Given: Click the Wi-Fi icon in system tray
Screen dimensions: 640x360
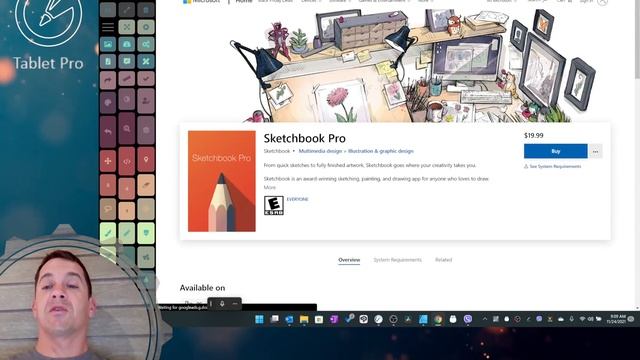Looking at the screenshot, I should click(582, 319).
